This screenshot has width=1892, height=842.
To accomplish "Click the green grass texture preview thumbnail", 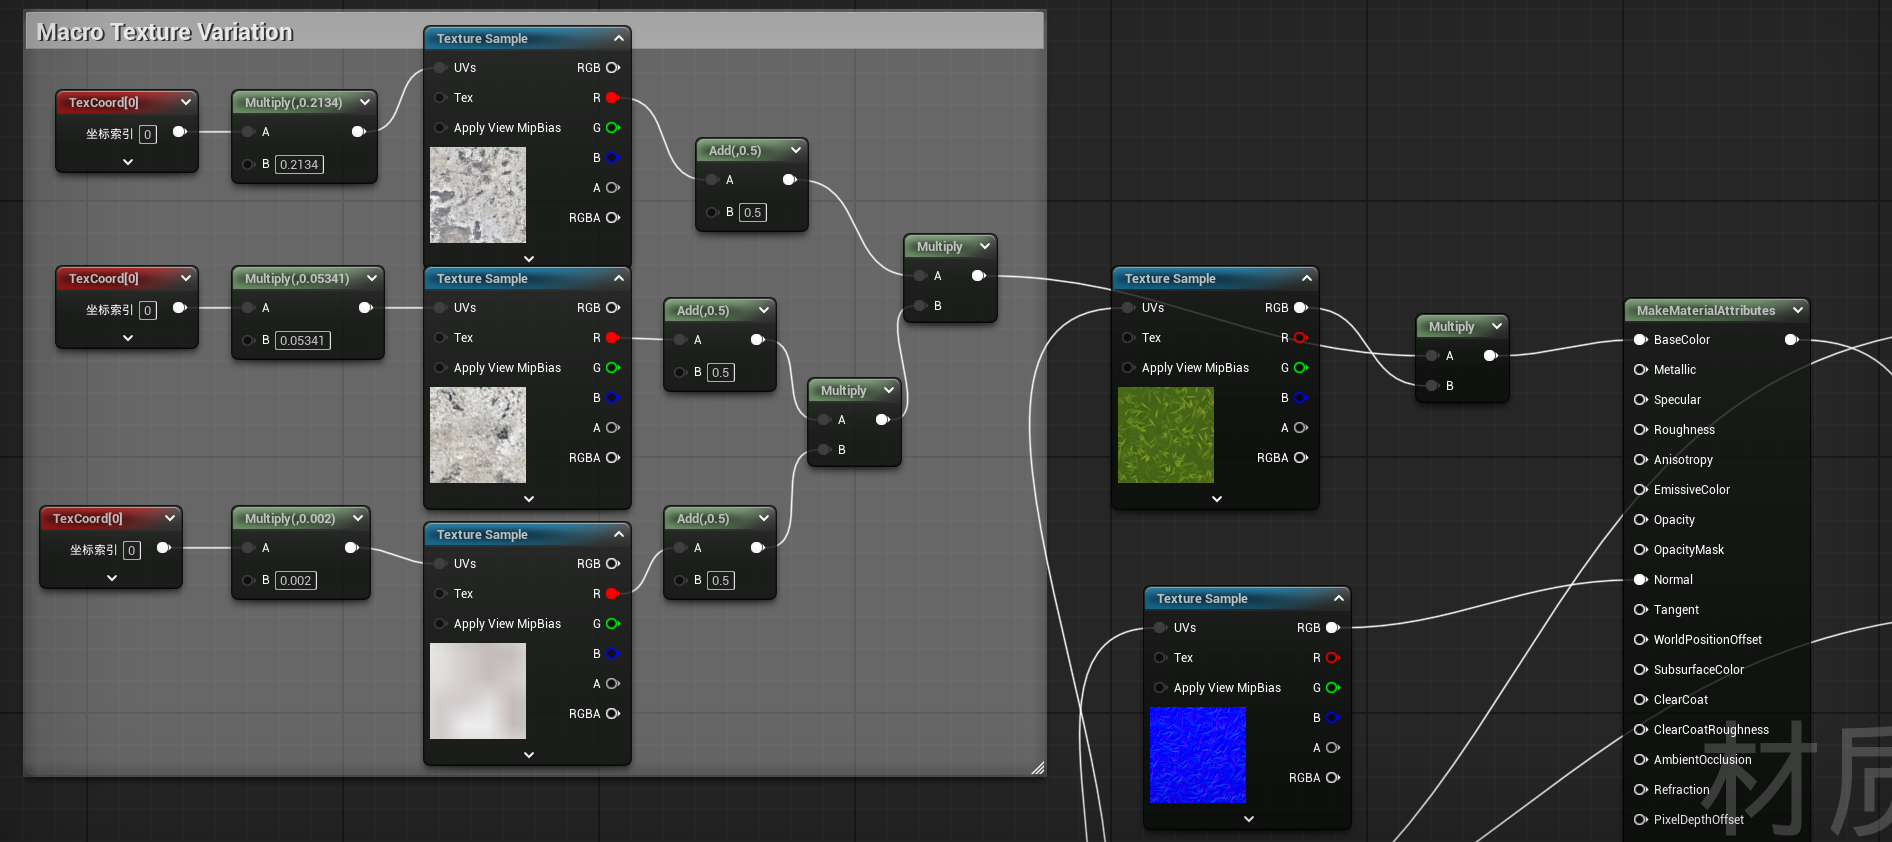I will [1166, 435].
